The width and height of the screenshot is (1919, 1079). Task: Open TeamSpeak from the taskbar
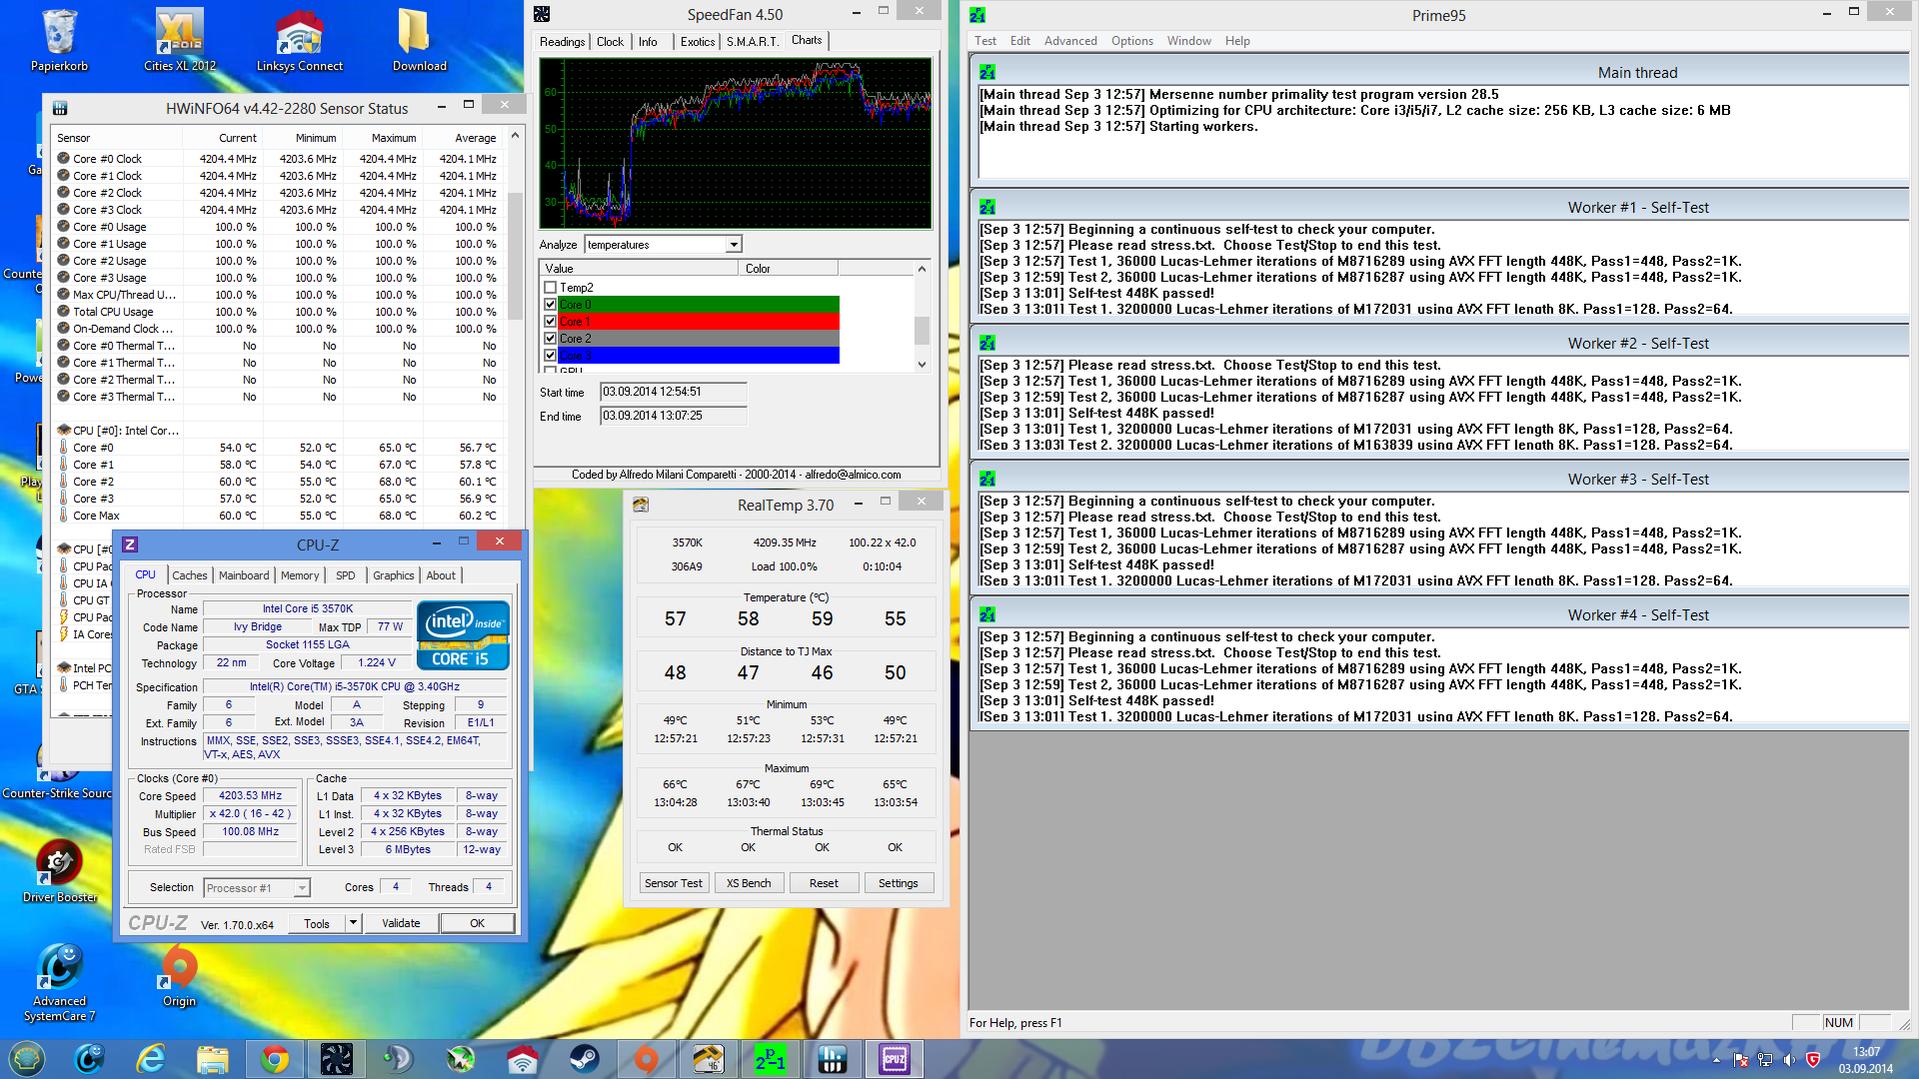[398, 1059]
